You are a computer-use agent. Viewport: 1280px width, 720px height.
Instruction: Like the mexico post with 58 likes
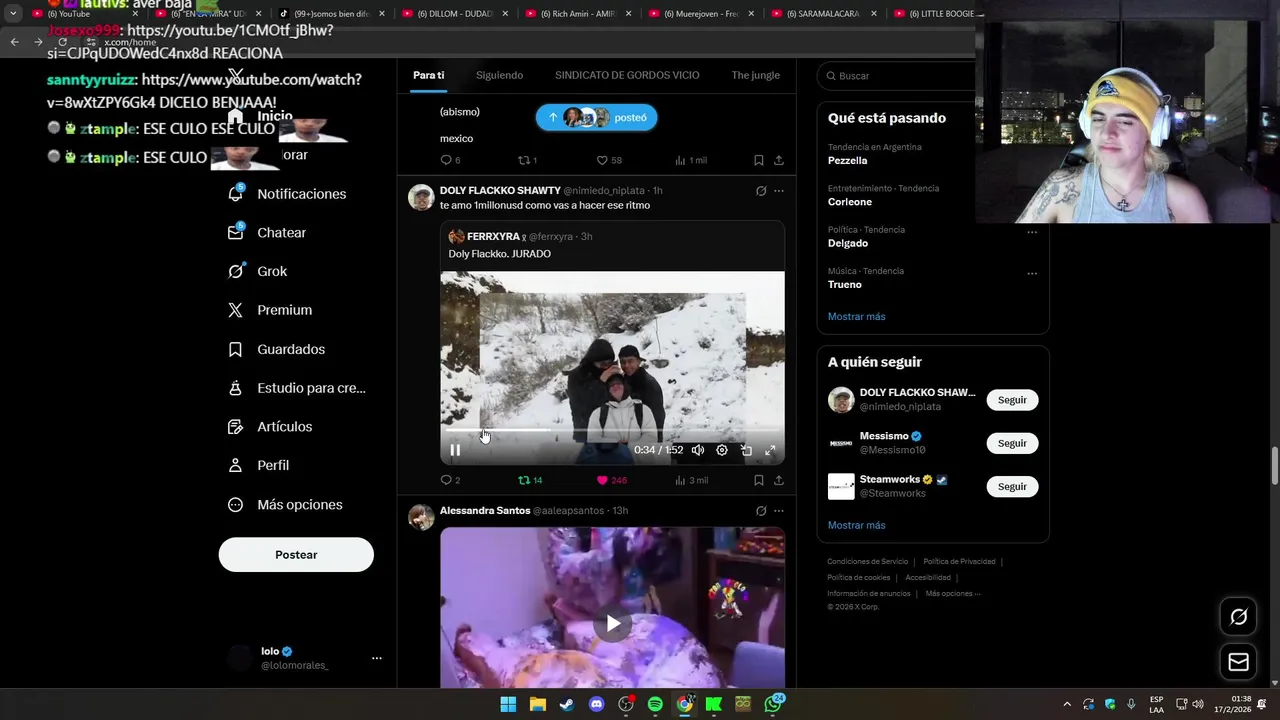click(609, 160)
